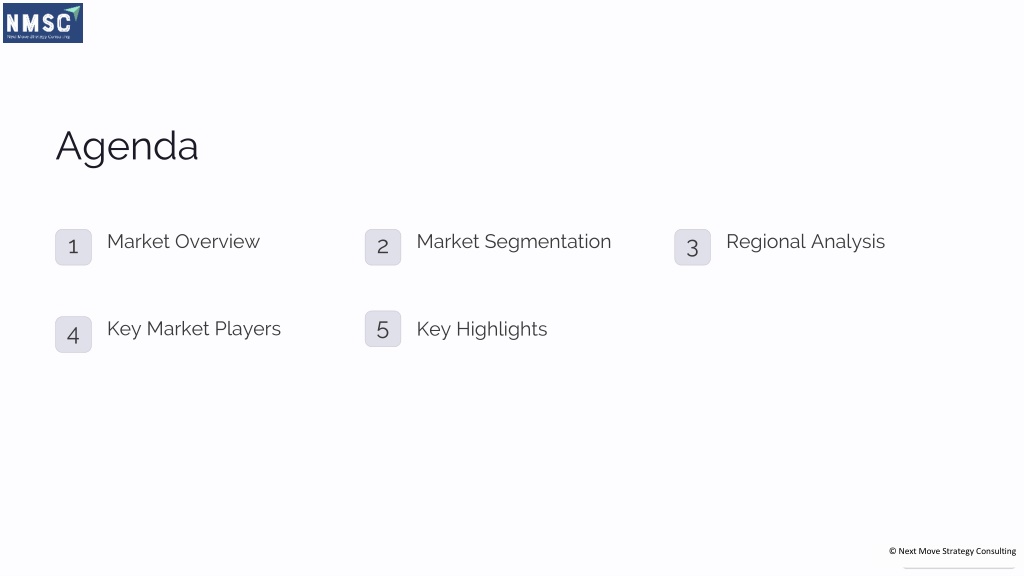Jump to Key Highlights section

click(x=482, y=330)
